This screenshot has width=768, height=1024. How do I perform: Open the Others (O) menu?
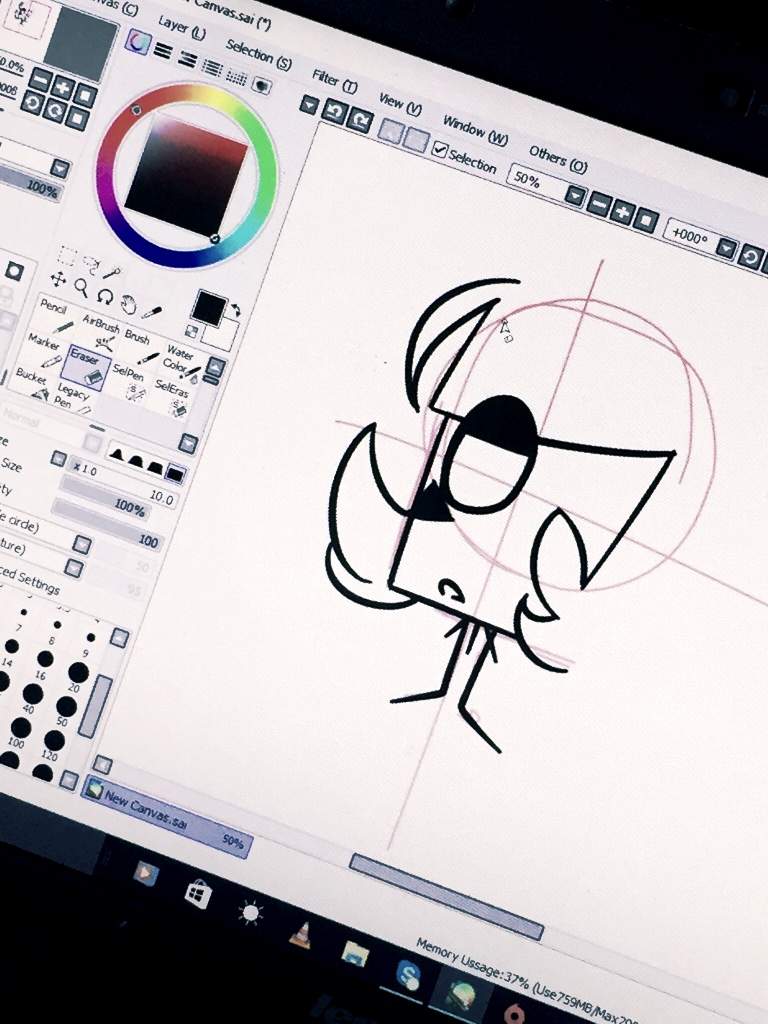pos(558,159)
